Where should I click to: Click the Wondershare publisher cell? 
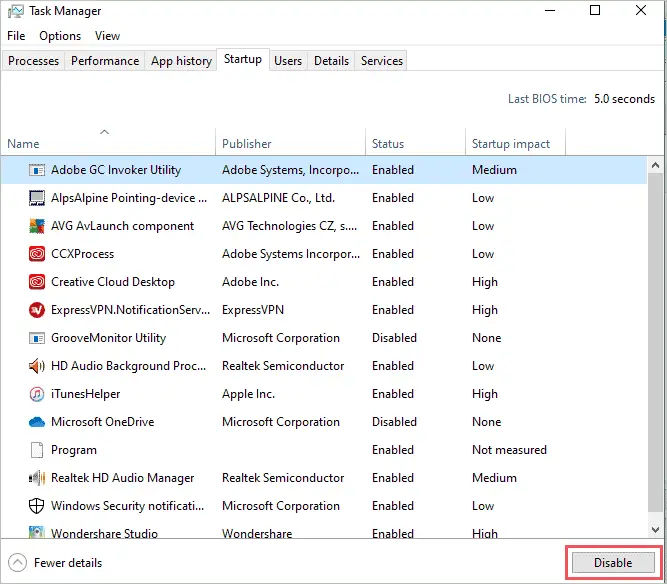point(257,533)
